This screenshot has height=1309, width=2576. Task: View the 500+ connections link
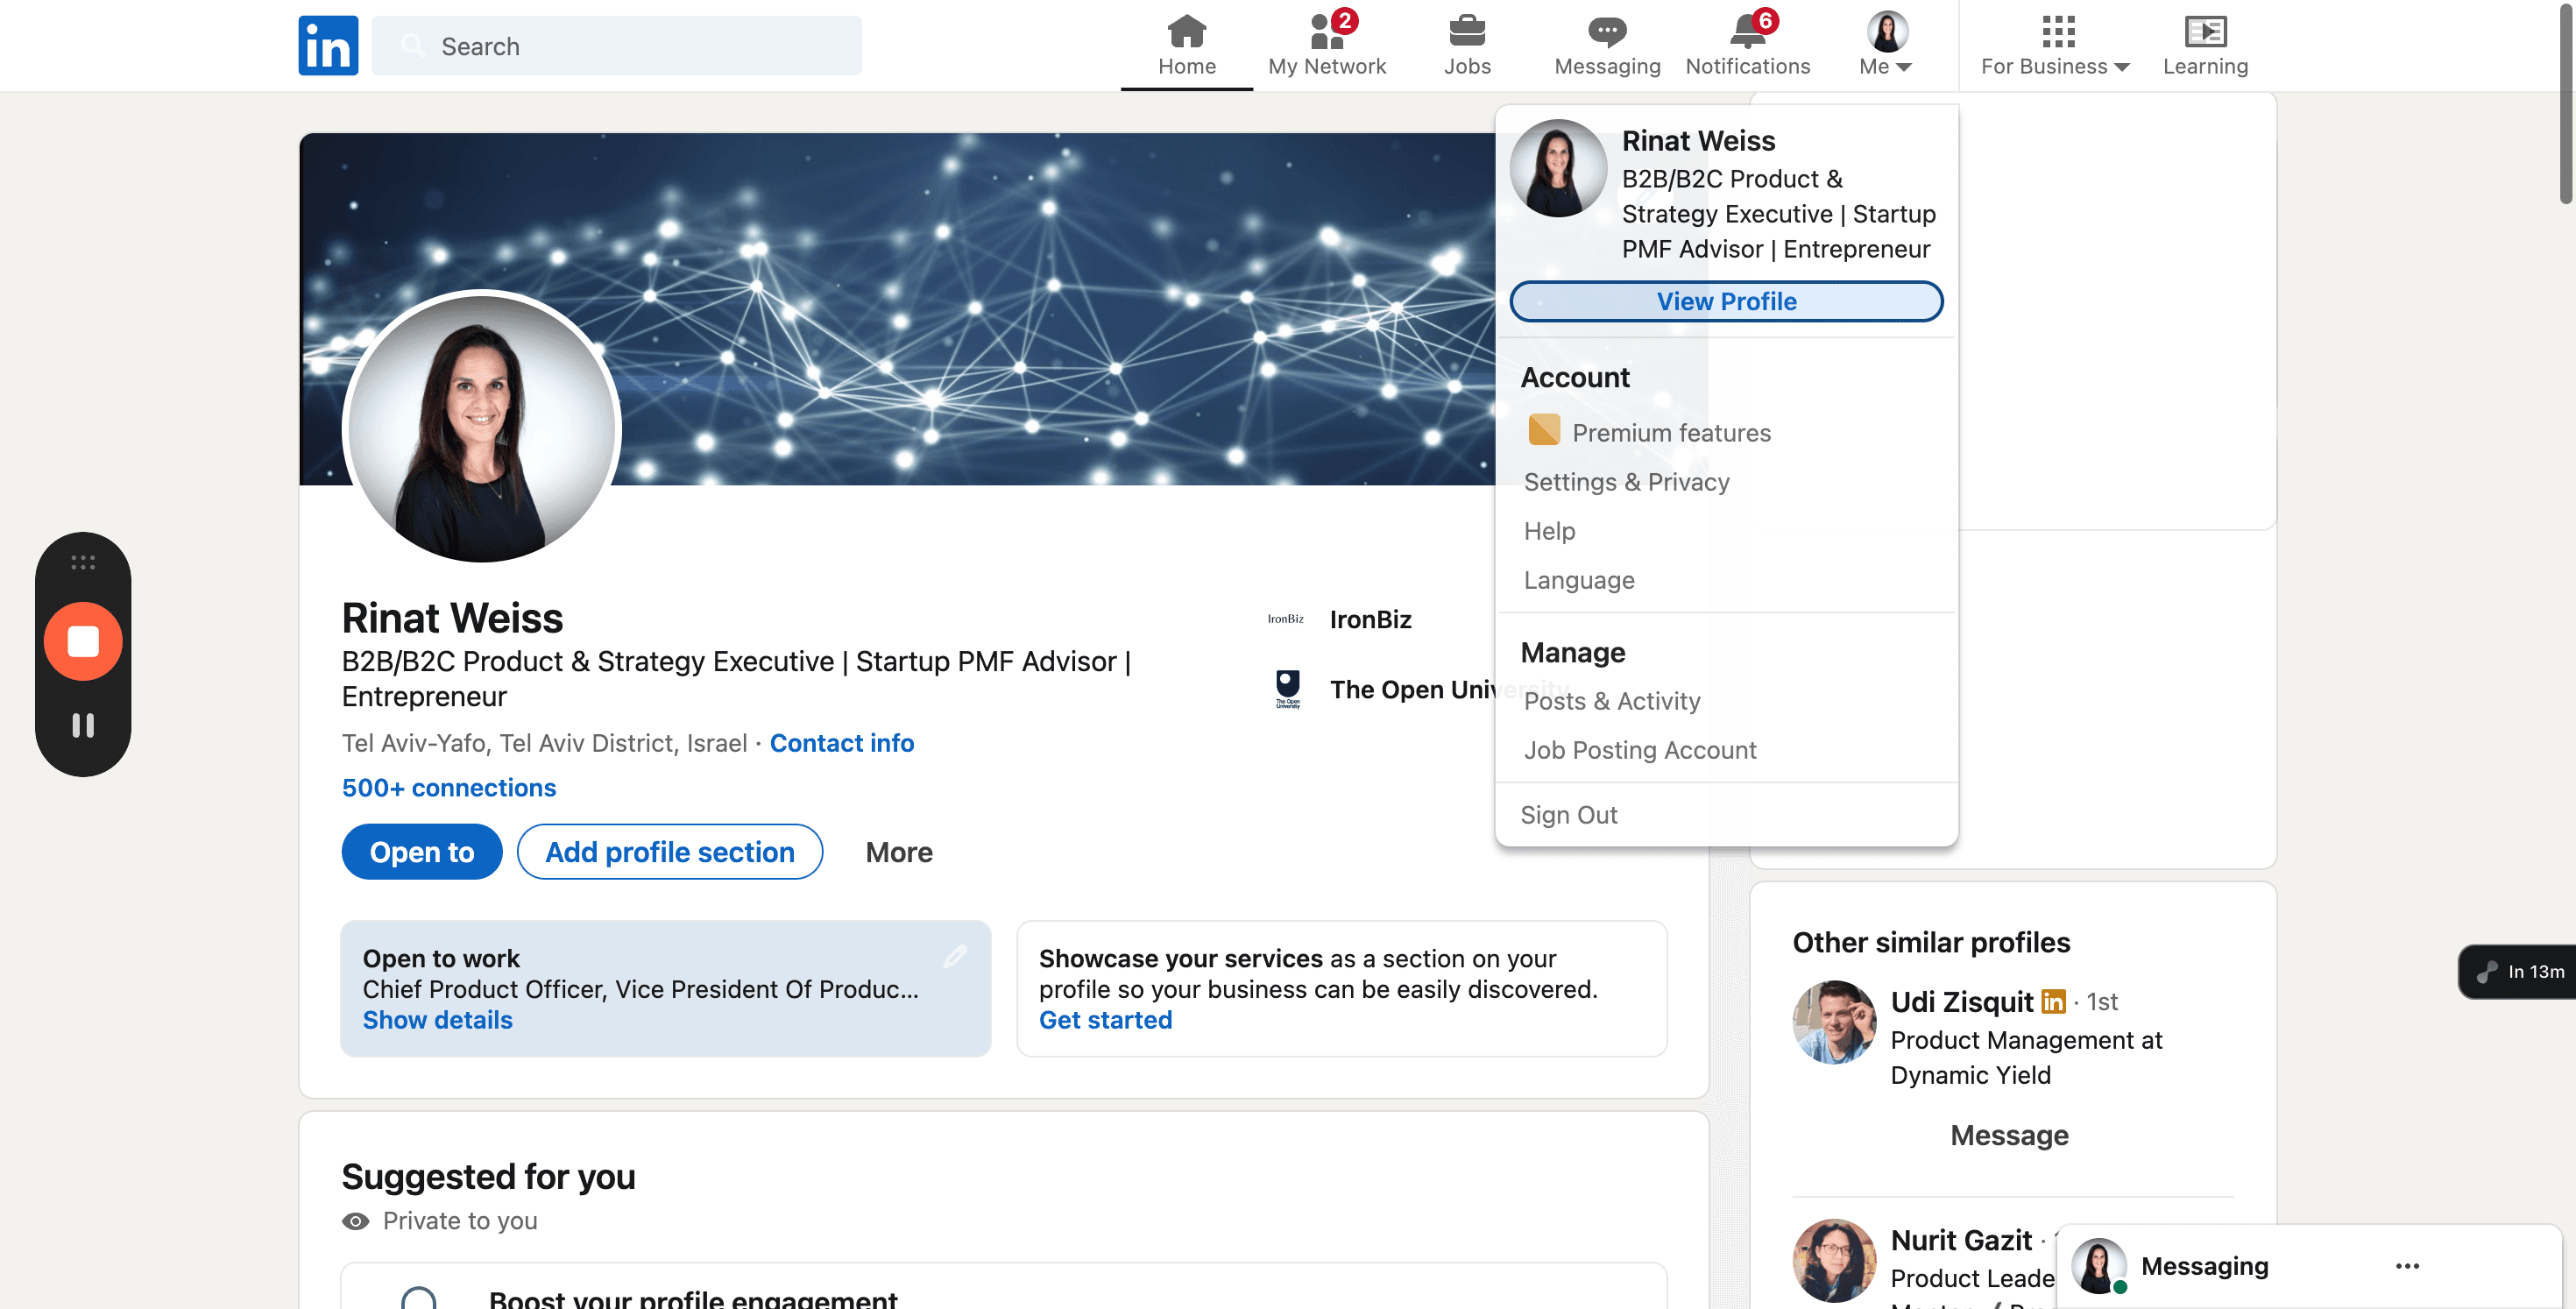click(449, 788)
